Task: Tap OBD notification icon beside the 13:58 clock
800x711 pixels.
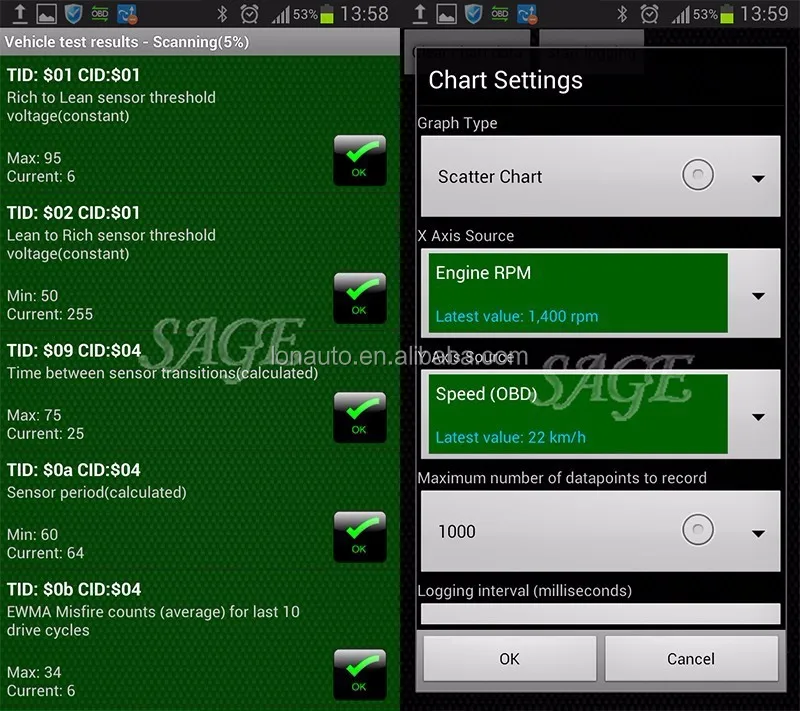Action: (x=99, y=14)
